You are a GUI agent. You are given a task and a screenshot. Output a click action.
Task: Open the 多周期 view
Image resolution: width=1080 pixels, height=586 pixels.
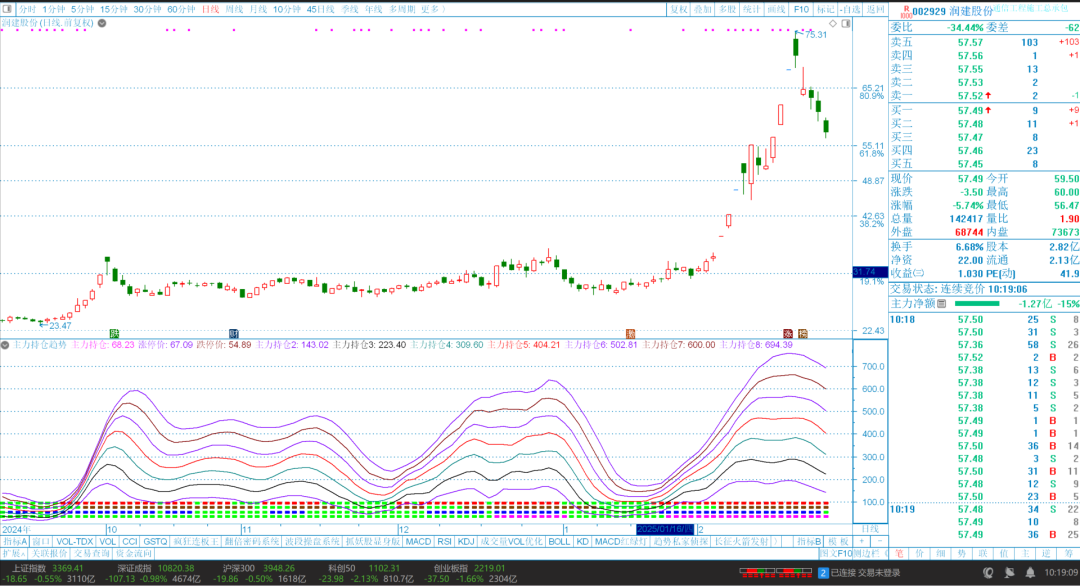click(402, 10)
